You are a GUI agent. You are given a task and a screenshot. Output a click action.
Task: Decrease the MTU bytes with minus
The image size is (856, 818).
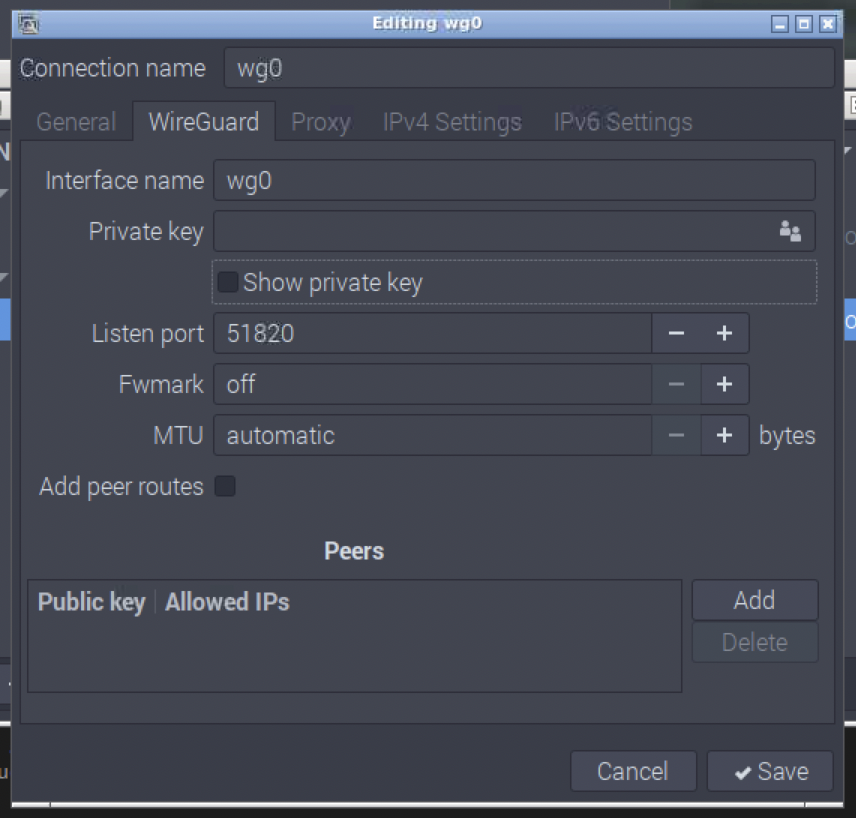tap(677, 435)
